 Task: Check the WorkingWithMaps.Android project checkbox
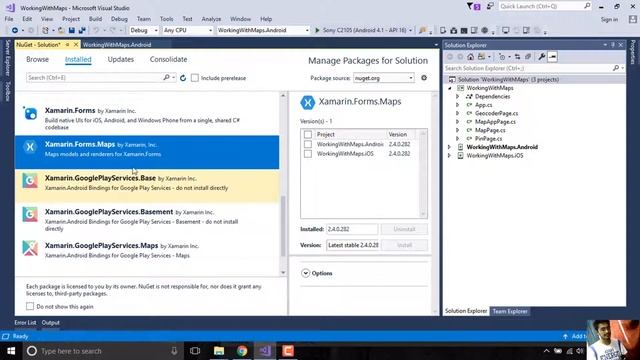point(308,144)
